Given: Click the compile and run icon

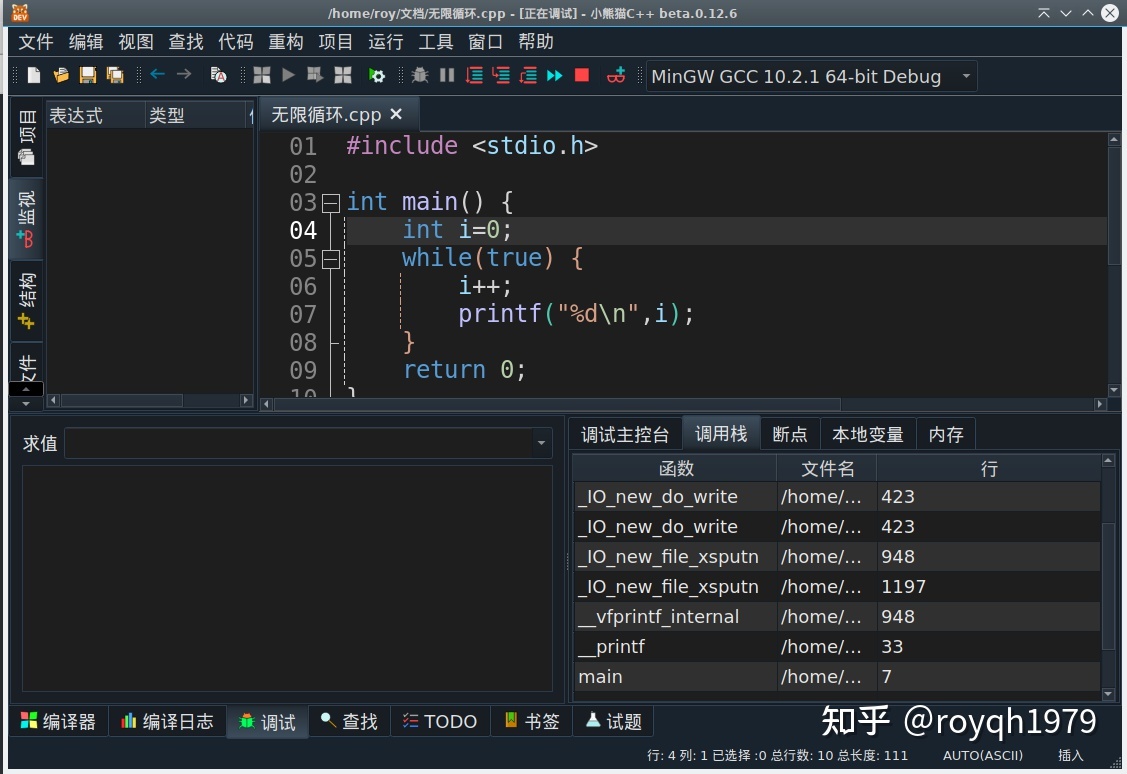Looking at the screenshot, I should (315, 75).
